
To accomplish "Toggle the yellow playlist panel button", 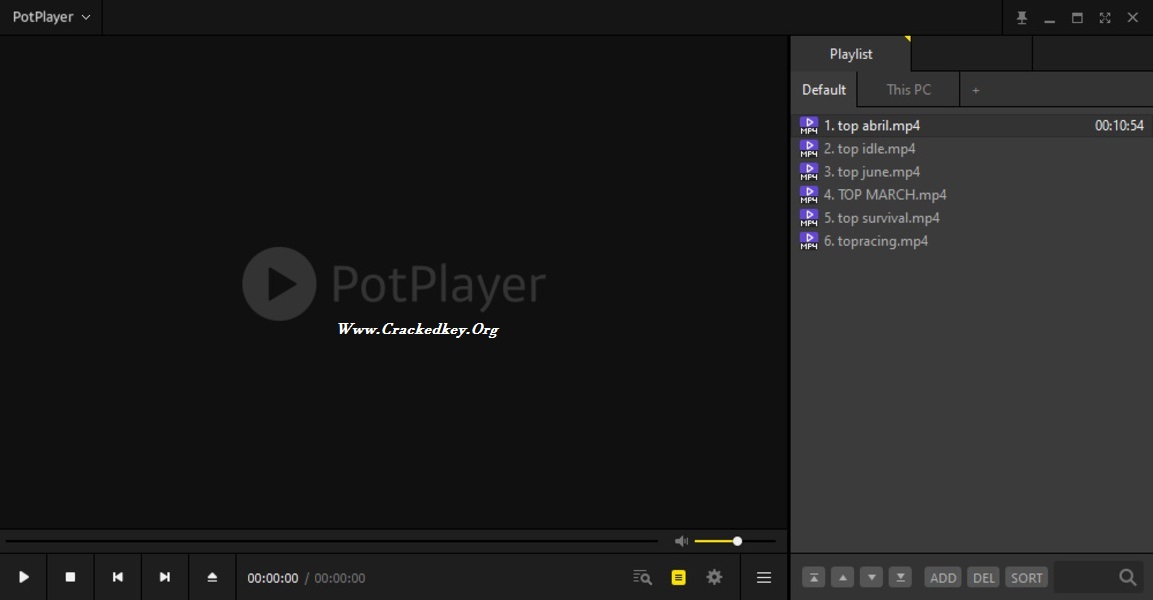I will 679,577.
